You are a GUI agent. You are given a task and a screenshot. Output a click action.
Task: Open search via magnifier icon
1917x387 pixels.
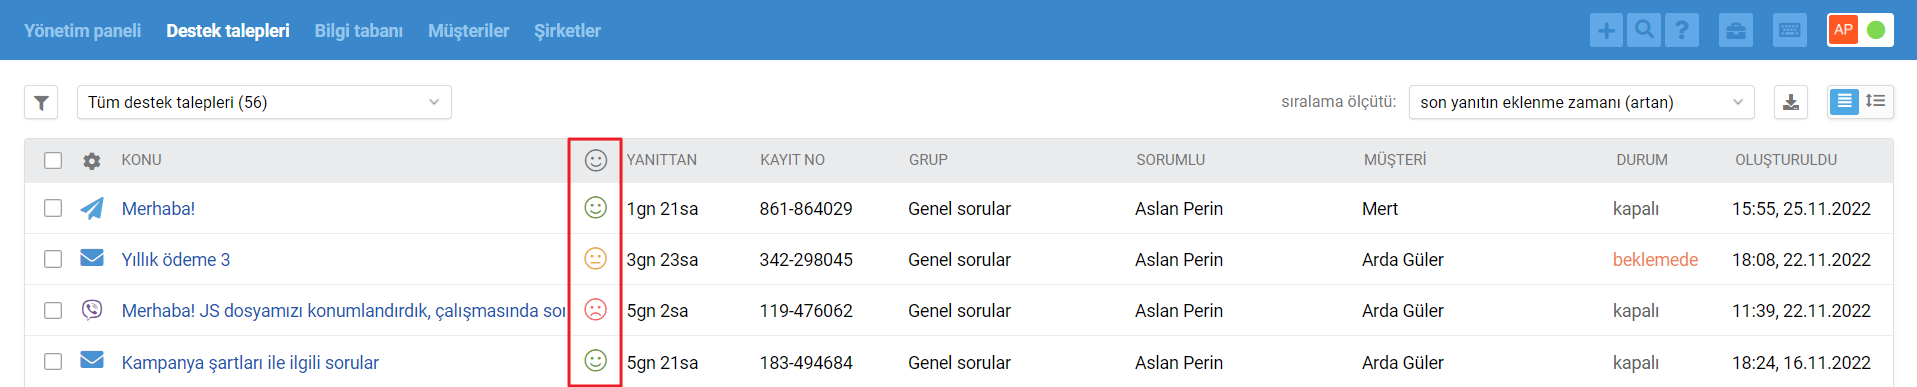(x=1644, y=30)
